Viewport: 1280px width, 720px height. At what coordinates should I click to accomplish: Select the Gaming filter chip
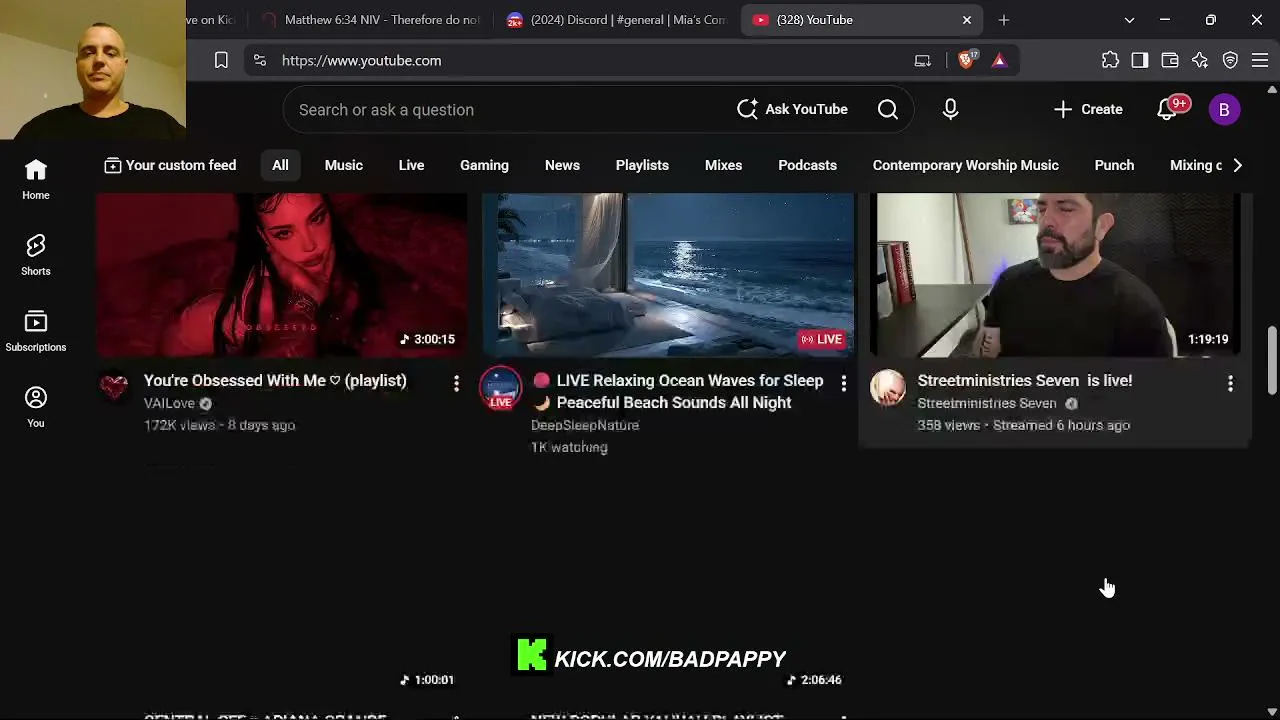484,165
